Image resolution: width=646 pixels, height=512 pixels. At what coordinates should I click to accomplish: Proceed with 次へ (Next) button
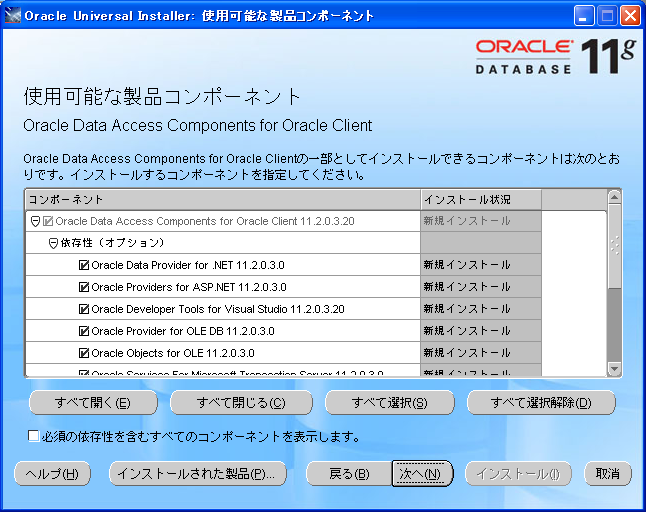422,473
